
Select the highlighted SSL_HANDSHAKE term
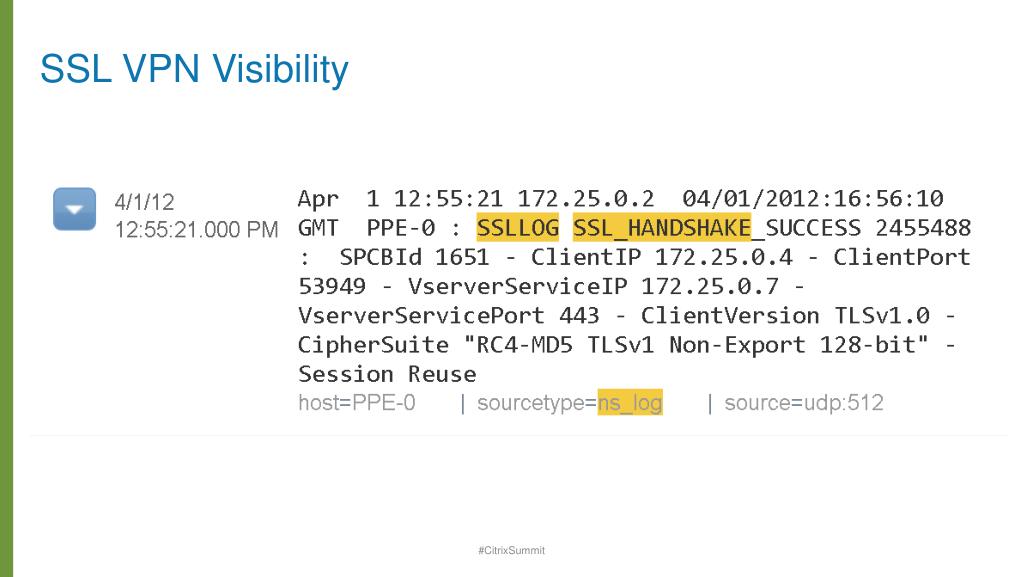click(x=662, y=228)
